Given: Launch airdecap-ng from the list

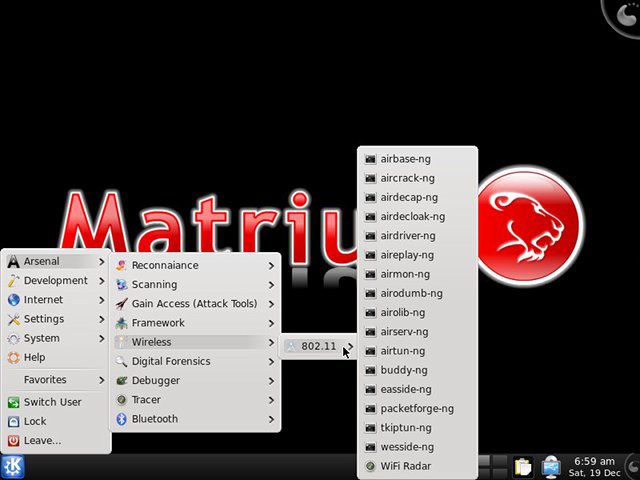Looking at the screenshot, I should [417, 197].
